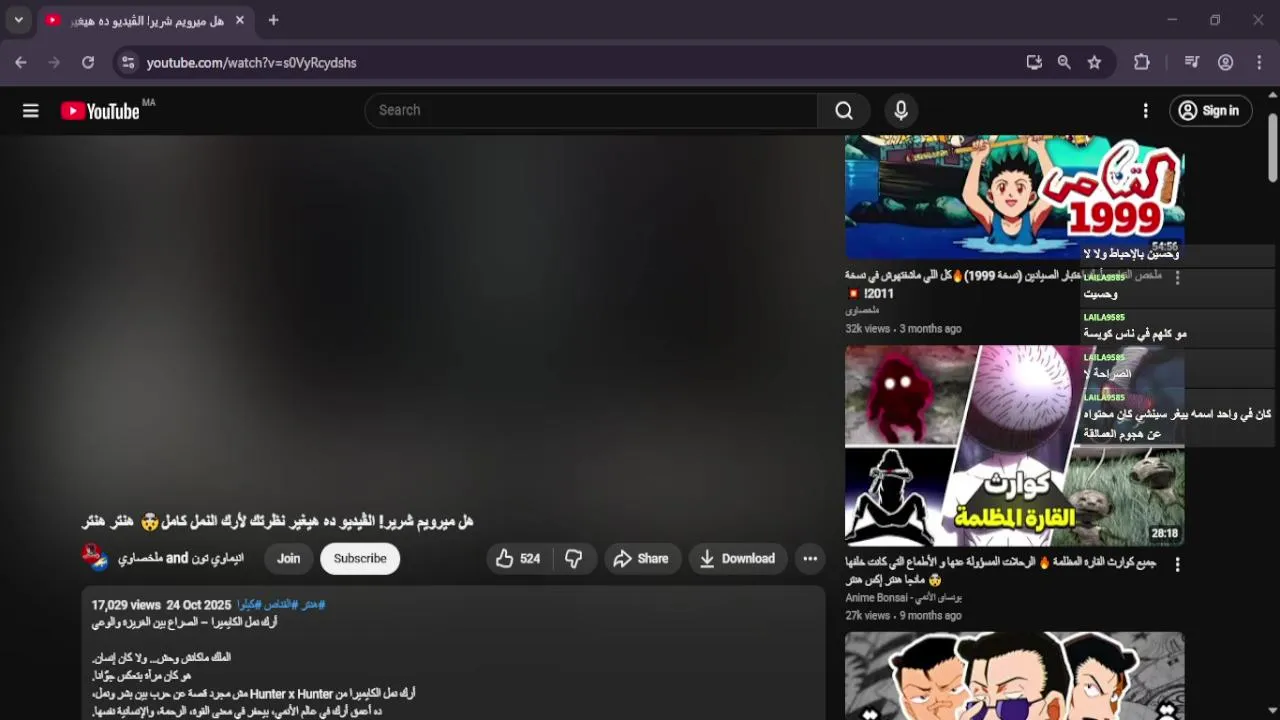Image resolution: width=1280 pixels, height=720 pixels.
Task: Close the current YouTube tab
Action: pos(240,20)
